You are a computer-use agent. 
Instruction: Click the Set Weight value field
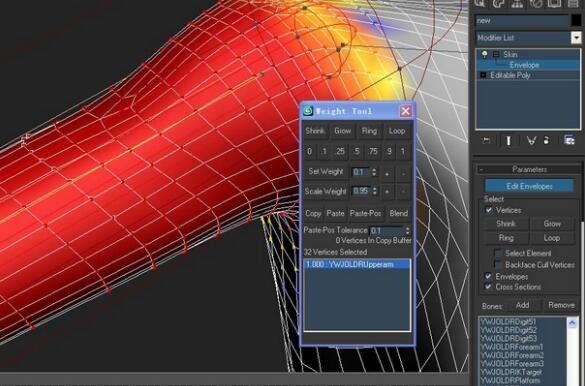pyautogui.click(x=360, y=172)
